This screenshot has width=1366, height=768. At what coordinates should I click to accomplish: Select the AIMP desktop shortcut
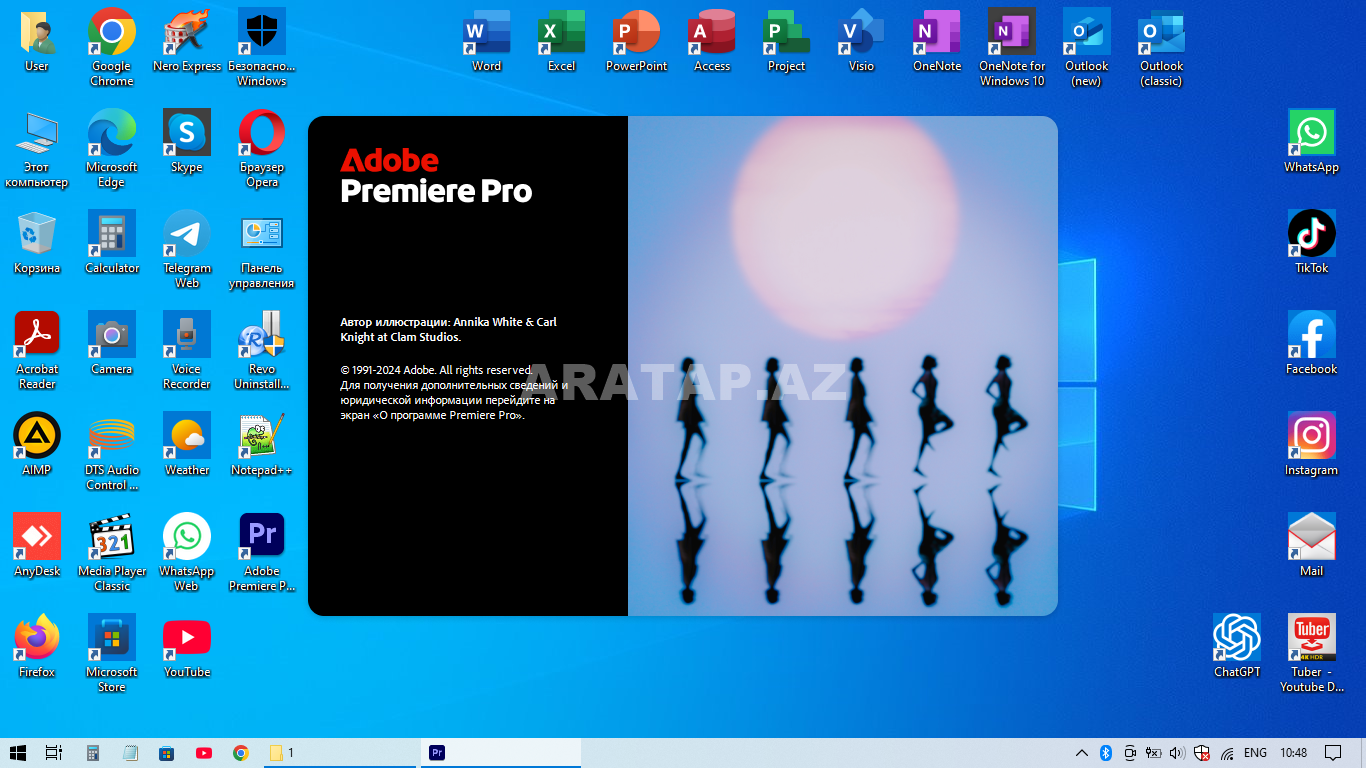[x=37, y=444]
